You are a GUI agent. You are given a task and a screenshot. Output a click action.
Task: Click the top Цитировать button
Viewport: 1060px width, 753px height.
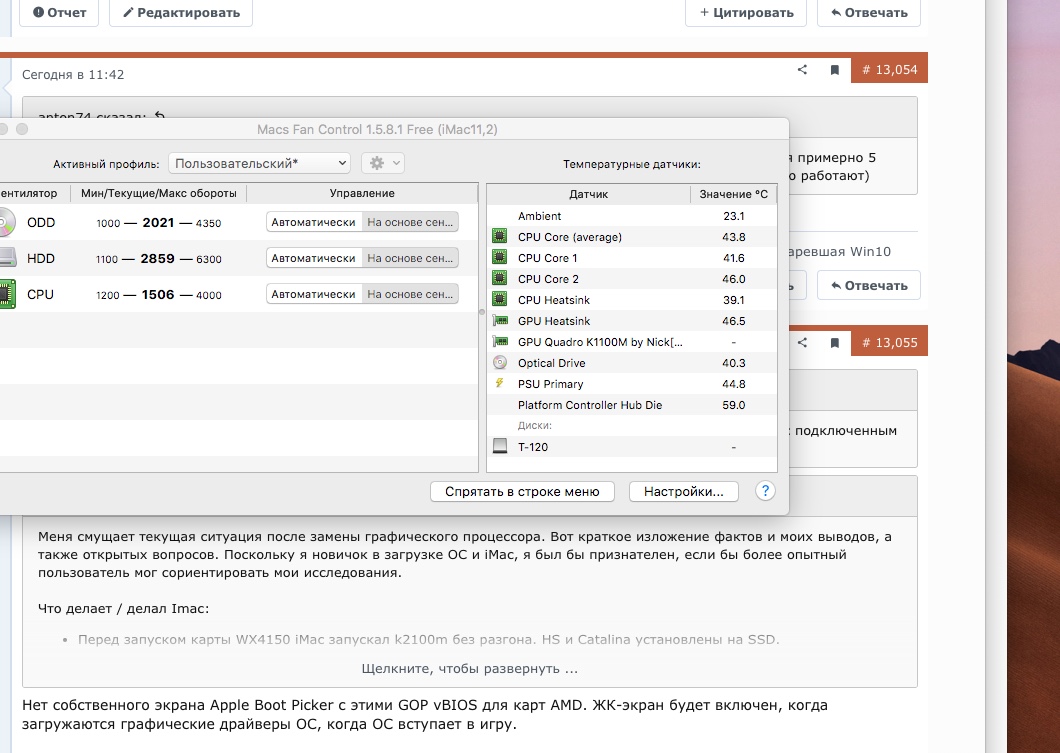coord(746,12)
